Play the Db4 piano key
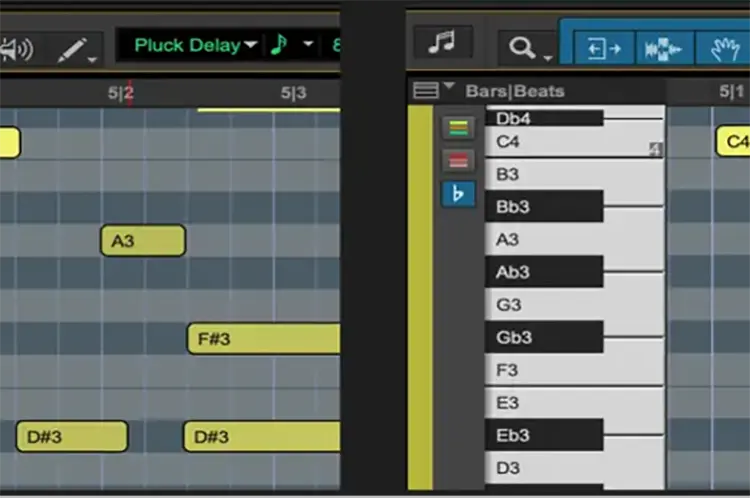Image resolution: width=750 pixels, height=500 pixels. point(544,118)
